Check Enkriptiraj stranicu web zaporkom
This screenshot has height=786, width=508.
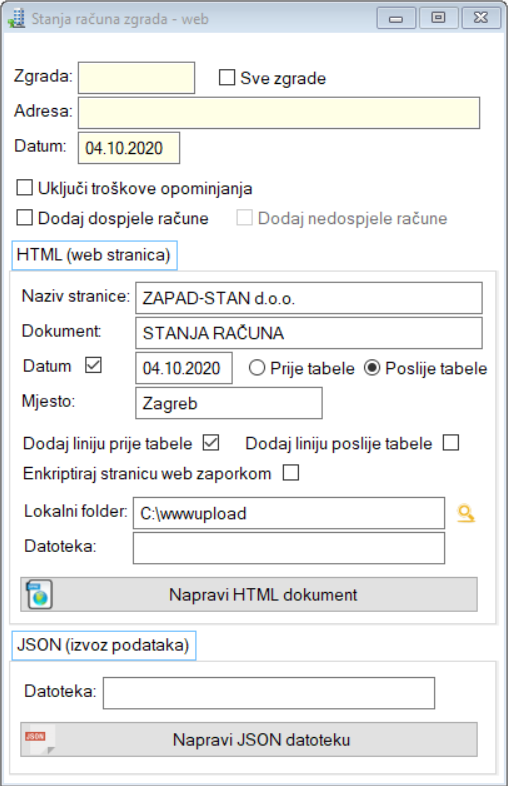291,473
